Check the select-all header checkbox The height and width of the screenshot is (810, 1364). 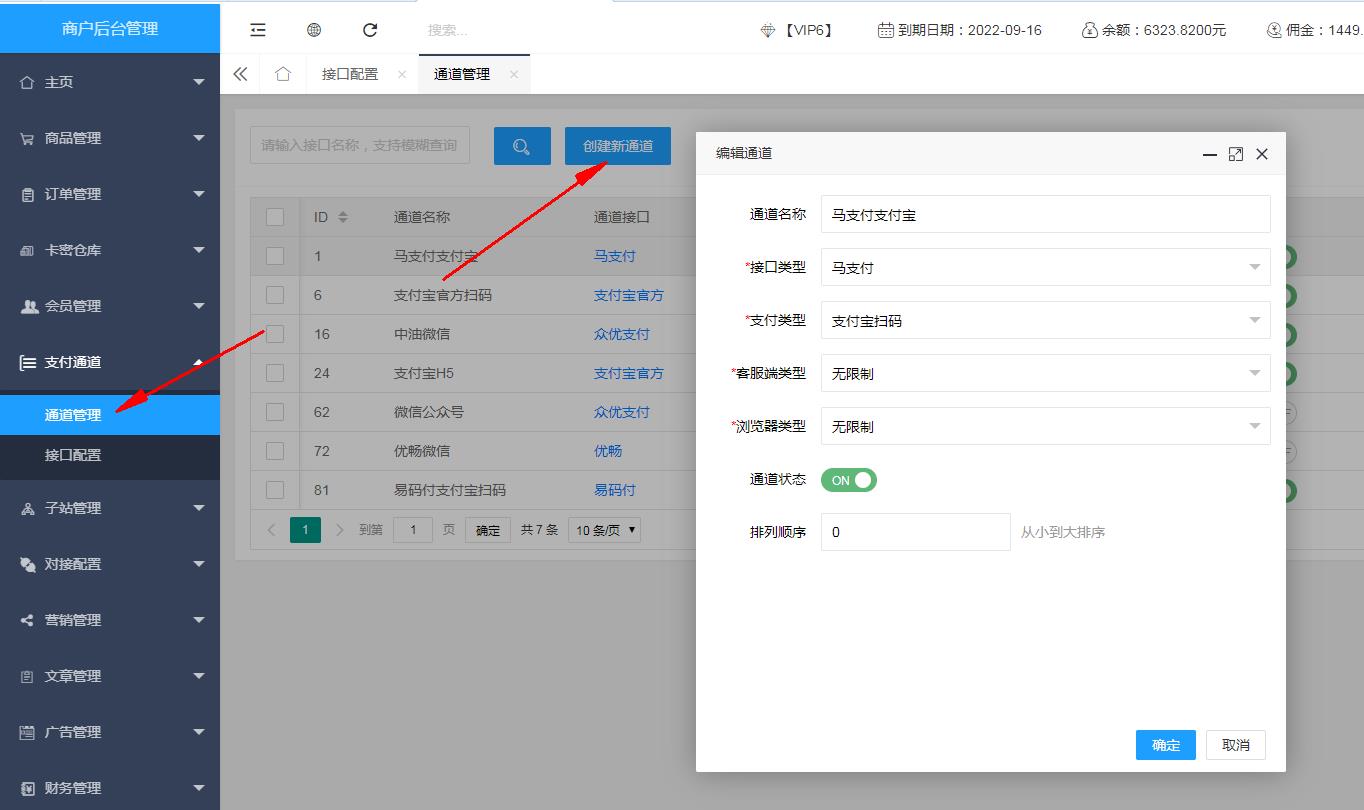click(x=275, y=217)
